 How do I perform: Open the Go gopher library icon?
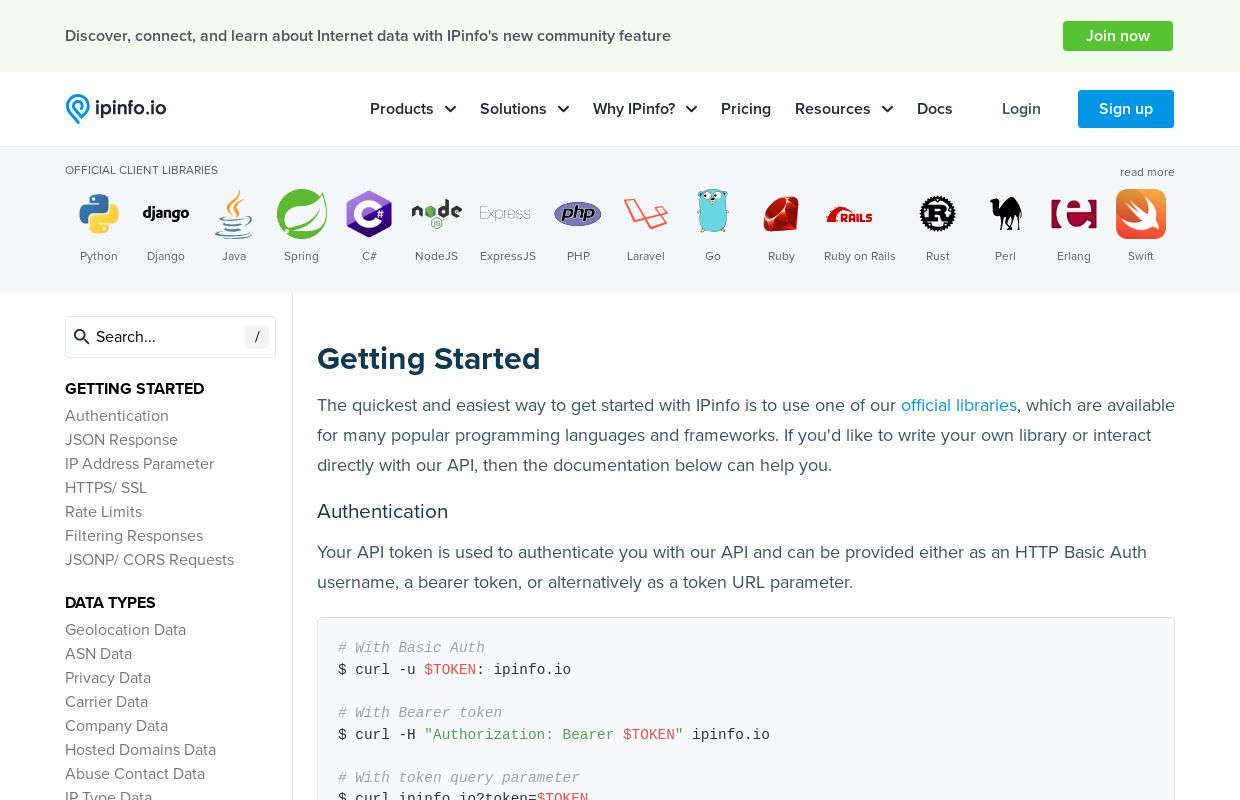pos(713,212)
